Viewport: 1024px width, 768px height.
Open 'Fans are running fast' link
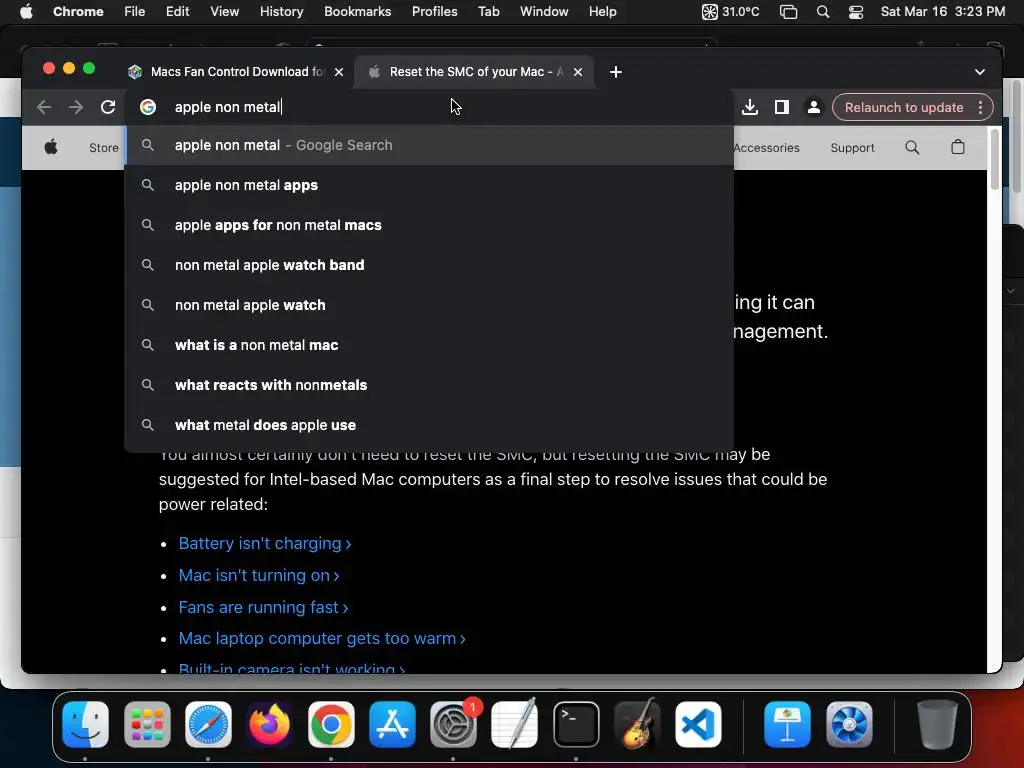click(263, 607)
